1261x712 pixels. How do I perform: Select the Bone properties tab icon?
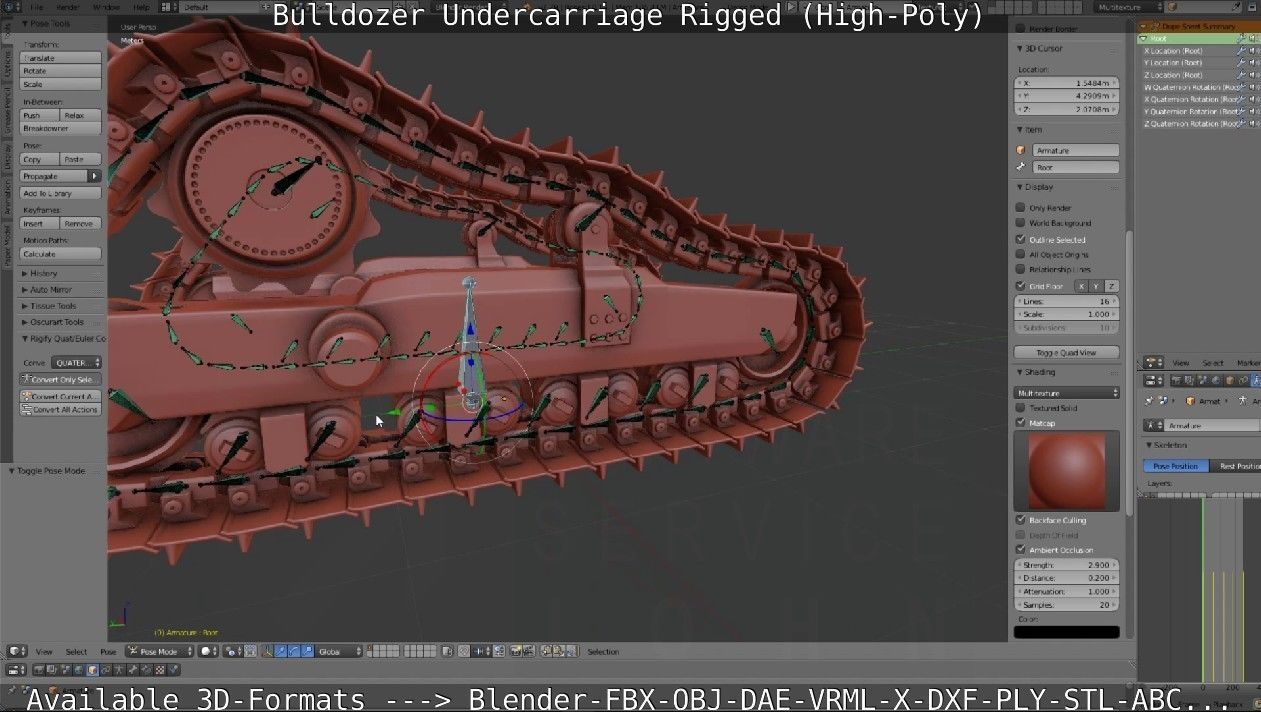pyautogui.click(x=132, y=670)
